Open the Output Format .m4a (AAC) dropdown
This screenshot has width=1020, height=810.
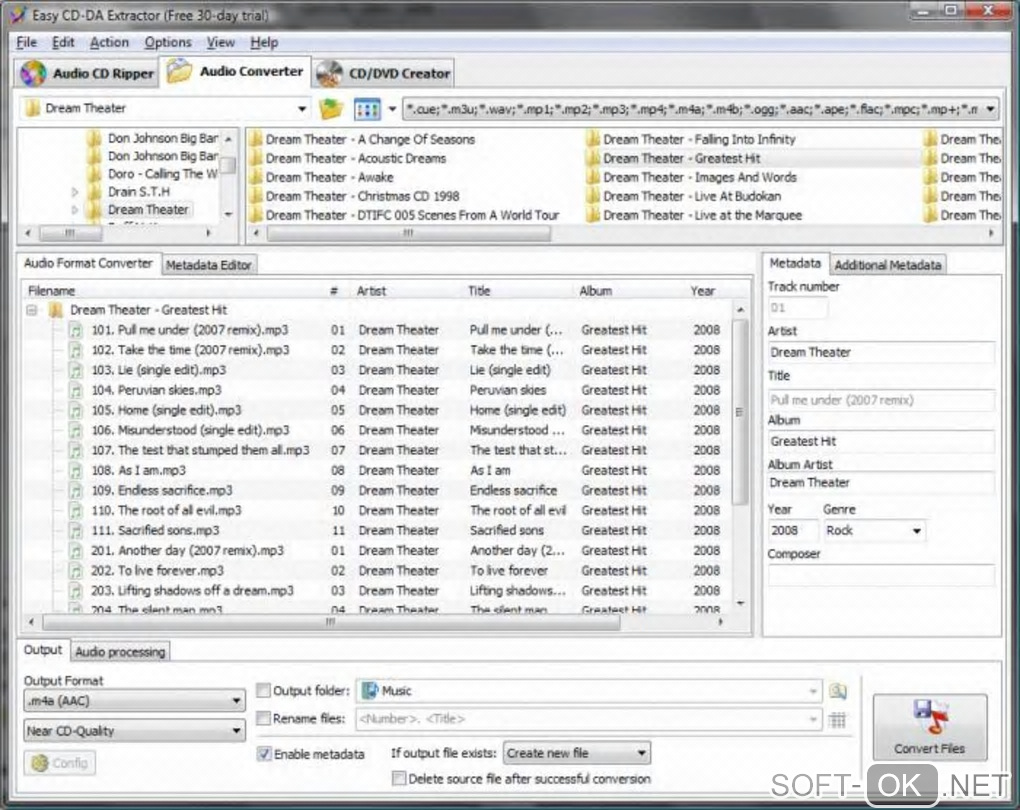coord(134,701)
